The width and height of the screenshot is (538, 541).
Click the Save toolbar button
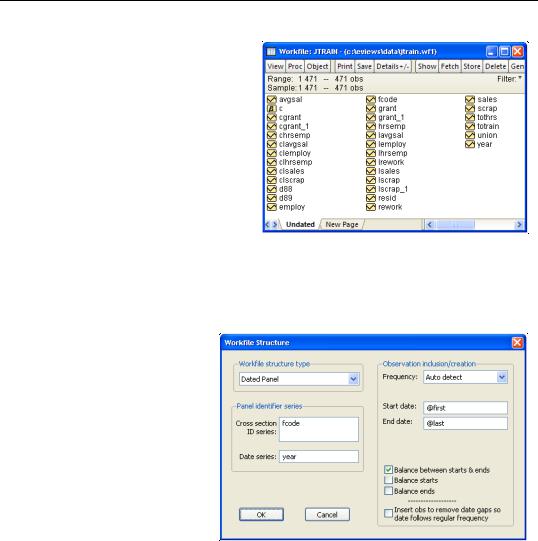tap(364, 66)
